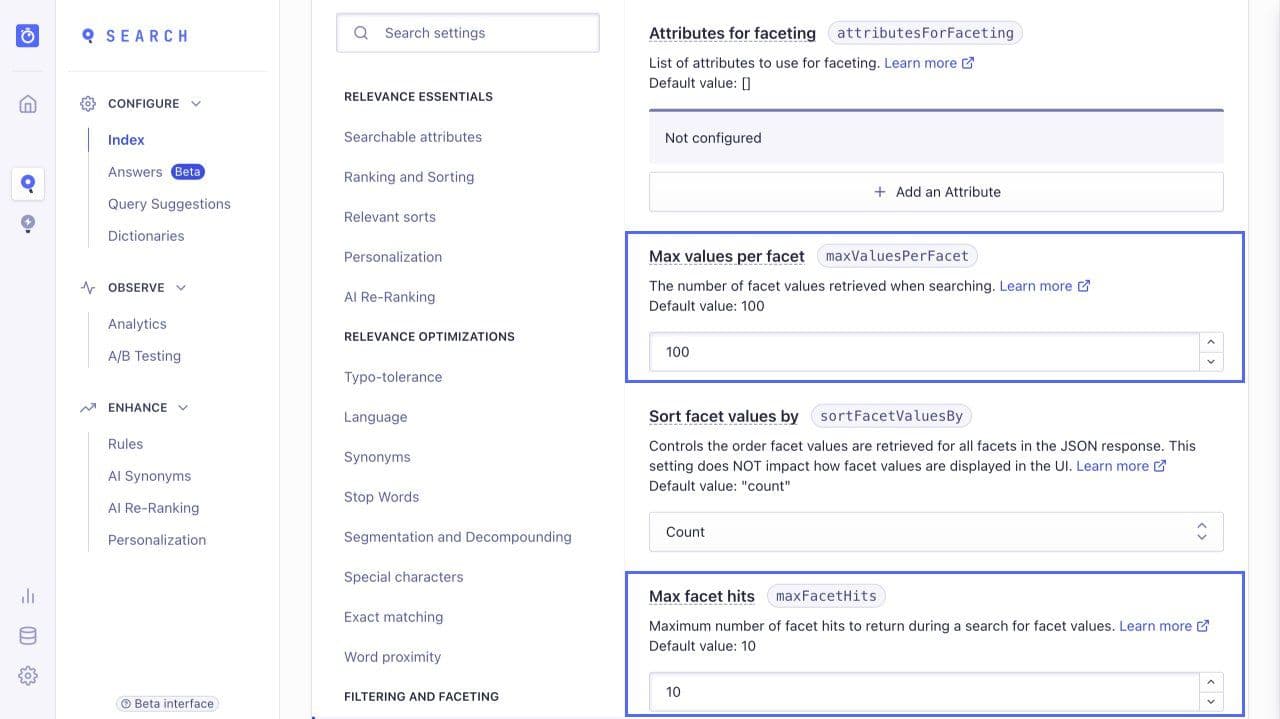Collapse the CONFIGURE section chevron
Viewport: 1280px width, 719px height.
point(196,104)
